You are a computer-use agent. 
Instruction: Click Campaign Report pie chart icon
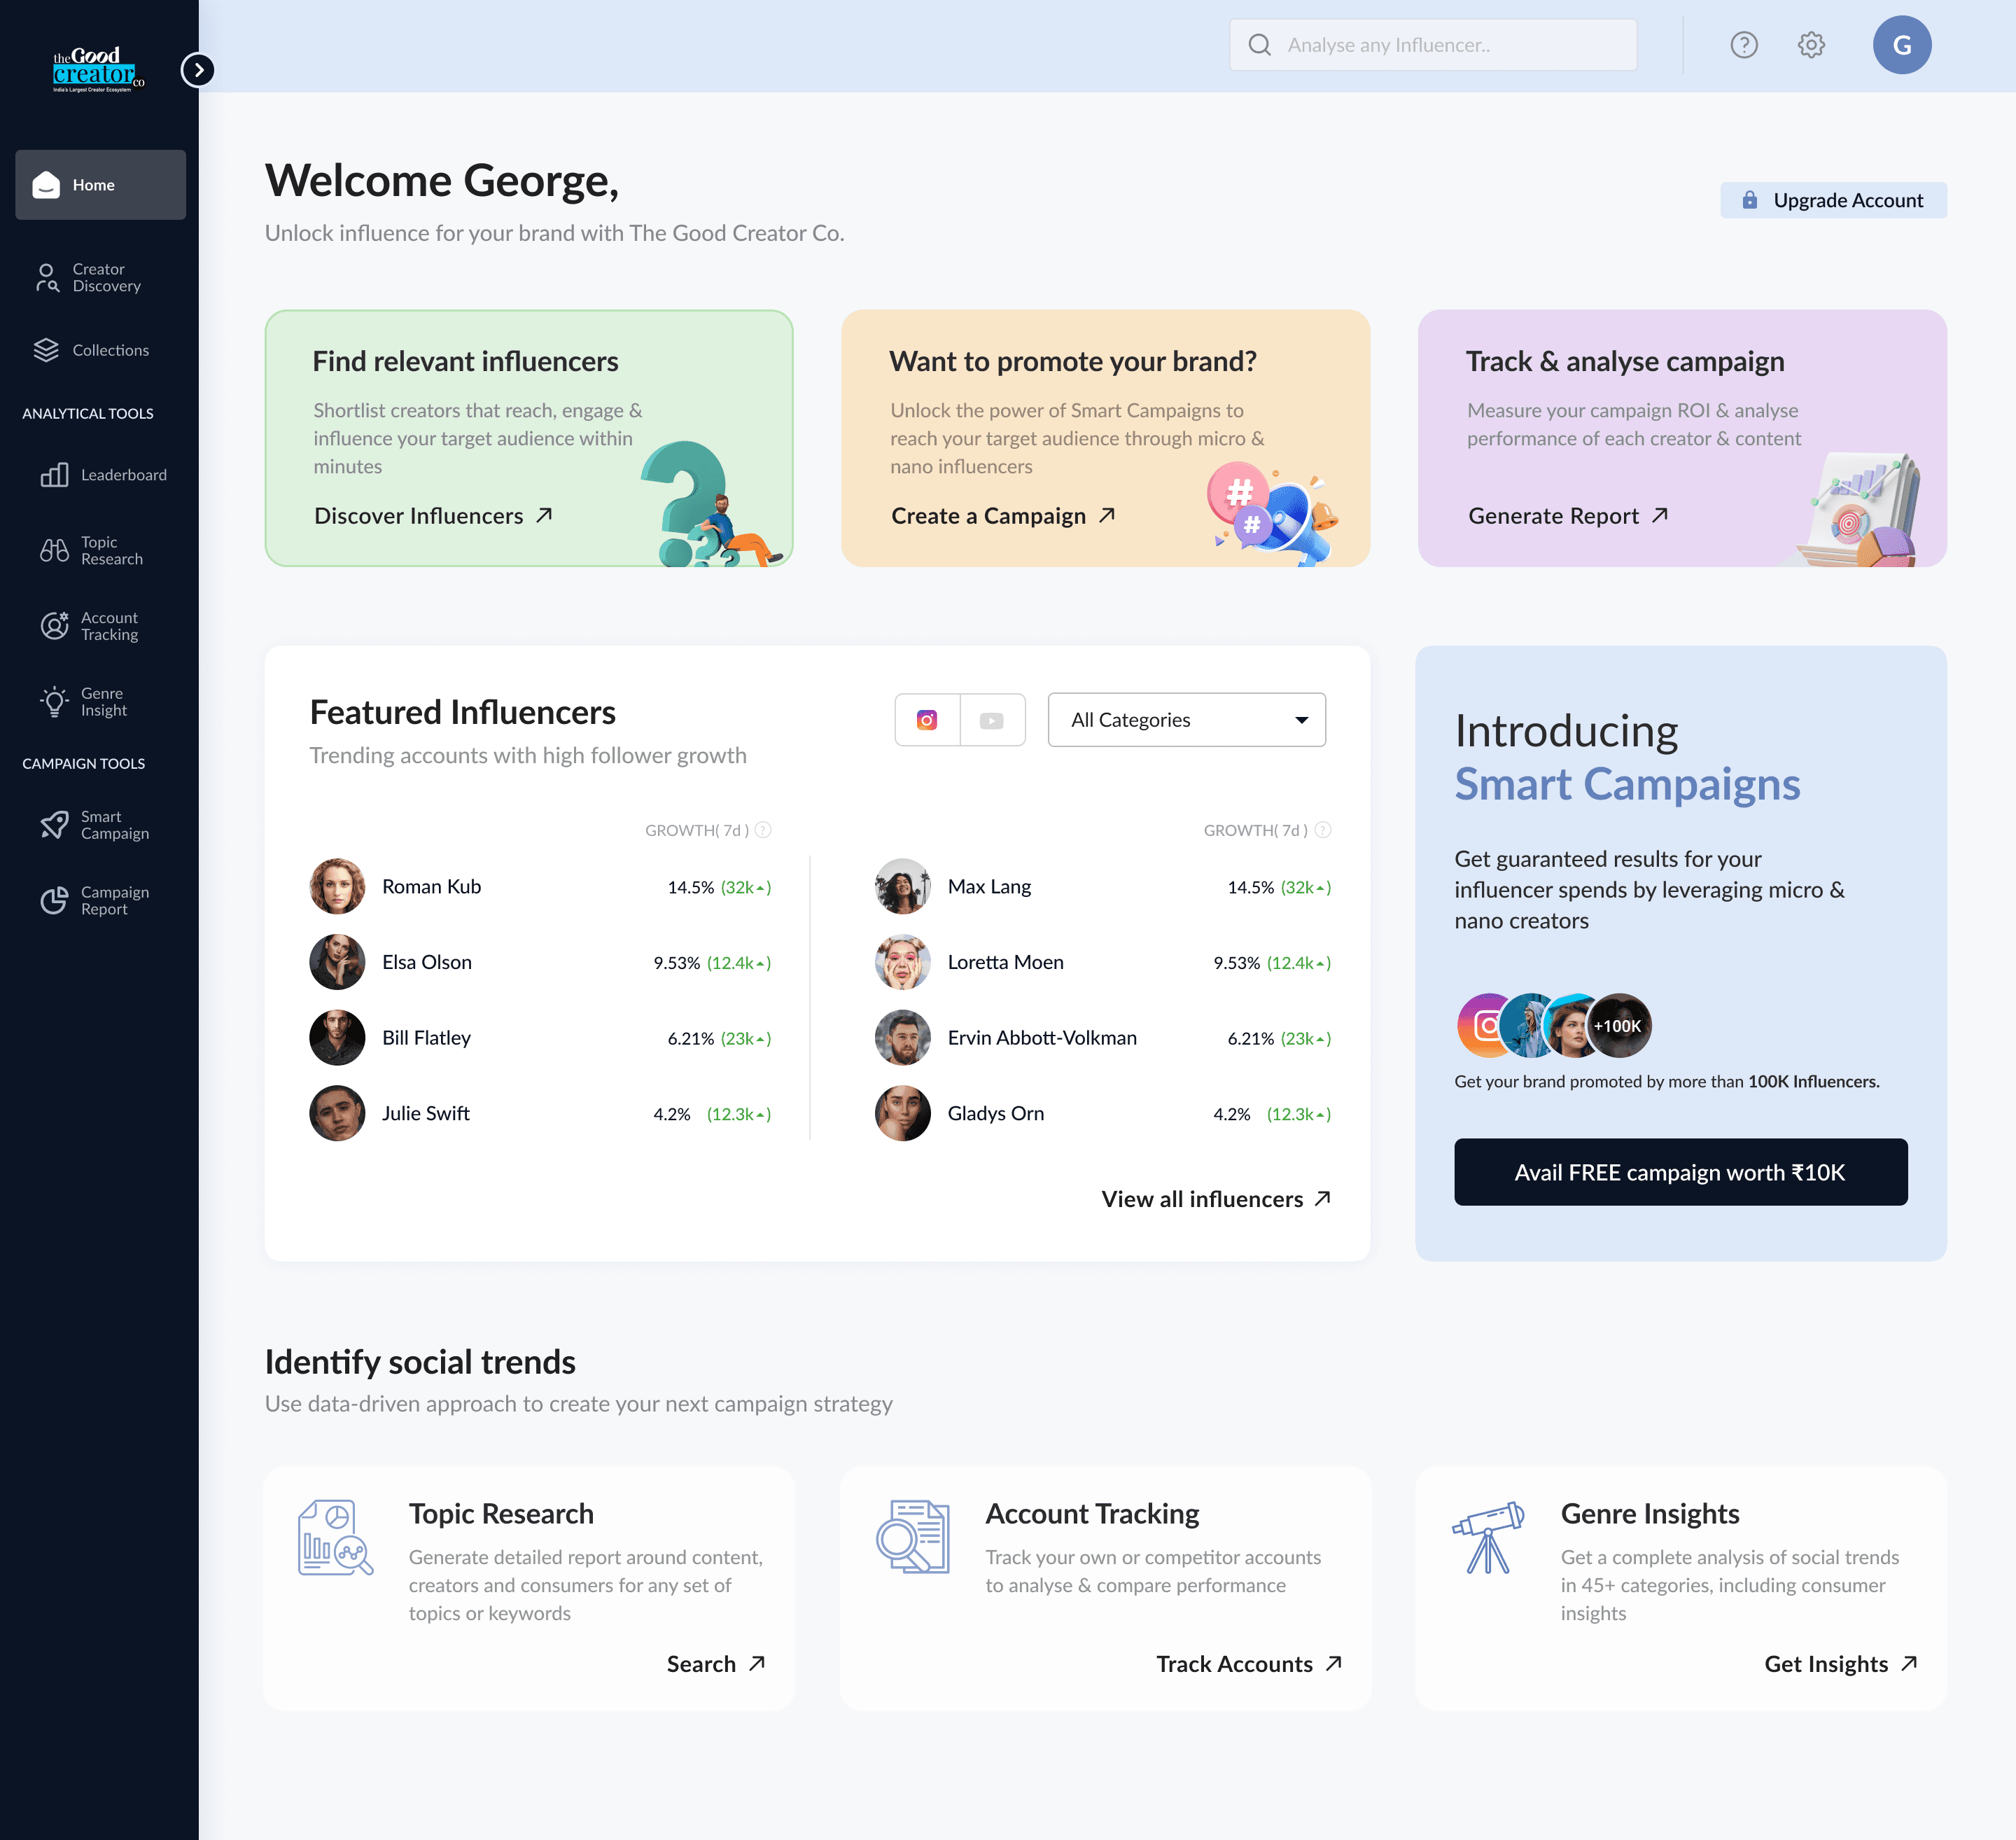[54, 900]
